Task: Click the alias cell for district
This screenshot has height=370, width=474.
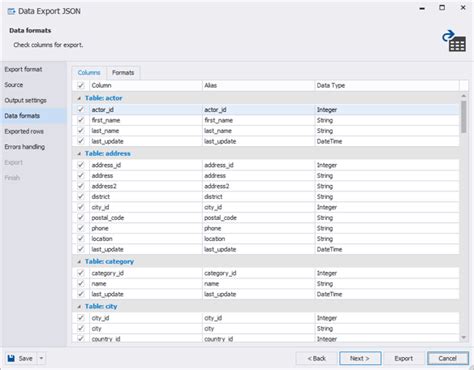Action: (x=258, y=197)
